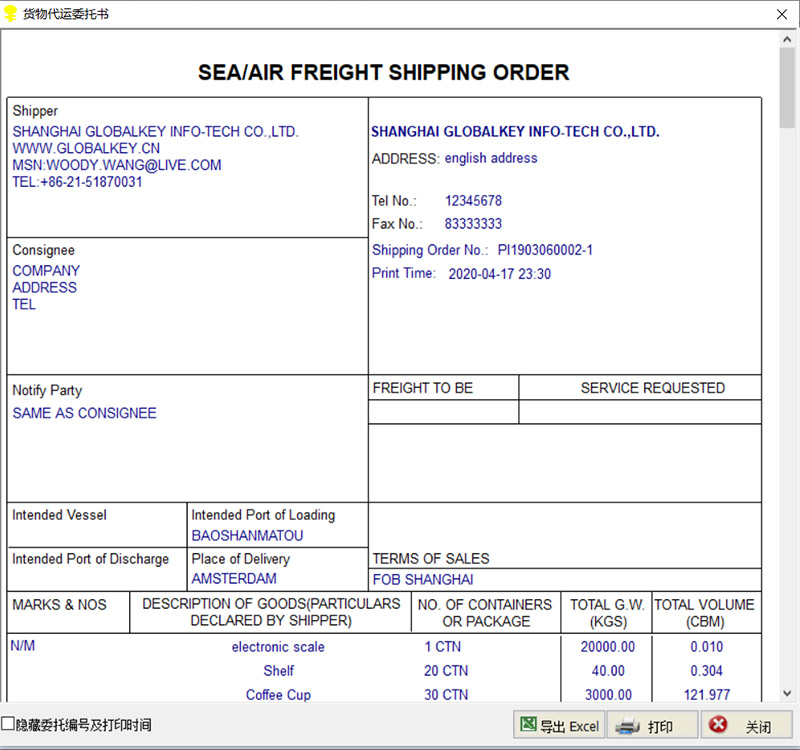This screenshot has height=750, width=800.
Task: Enable 隐藏委托编号及打印时间 checkbox
Action: tap(8, 725)
